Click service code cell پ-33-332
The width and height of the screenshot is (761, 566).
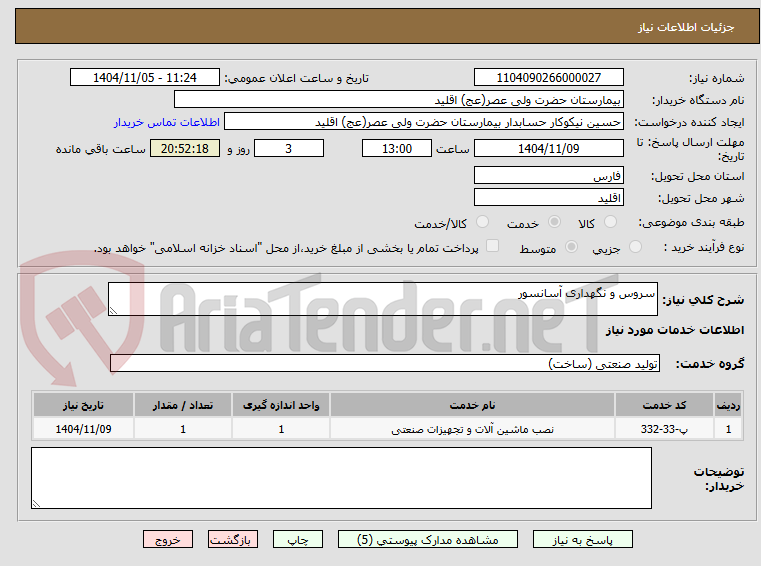coord(664,429)
